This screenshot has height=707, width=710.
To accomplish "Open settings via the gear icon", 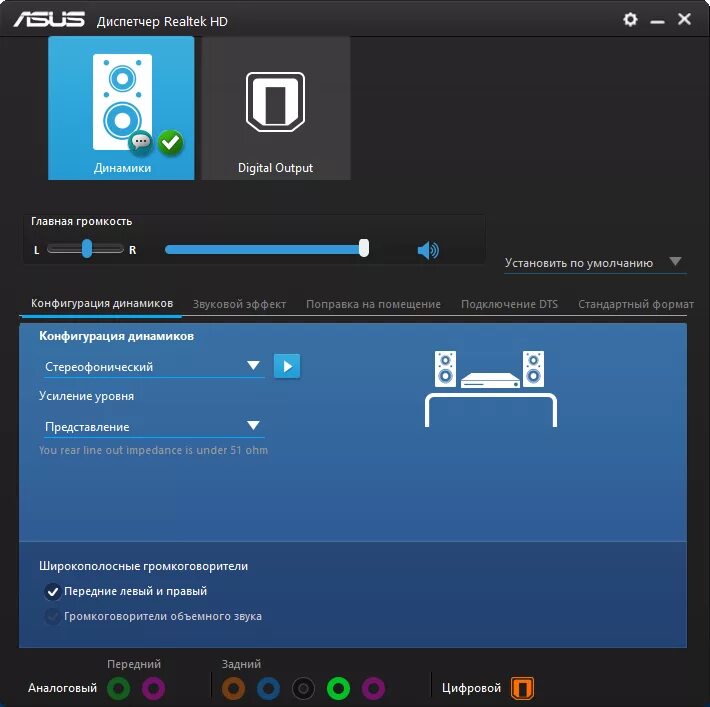I will tap(630, 19).
